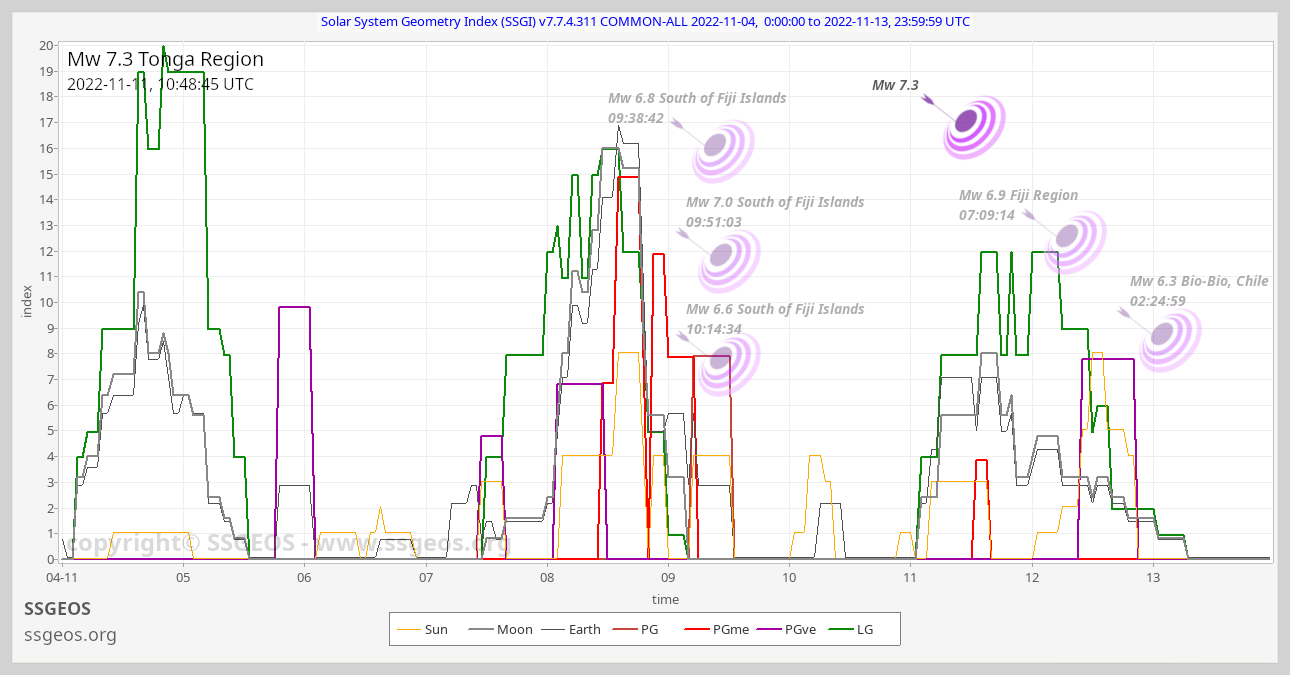Click the 'Mw 6.8 South of Fiji Islands' label
Viewport: 1290px width, 675px height.
tap(697, 98)
